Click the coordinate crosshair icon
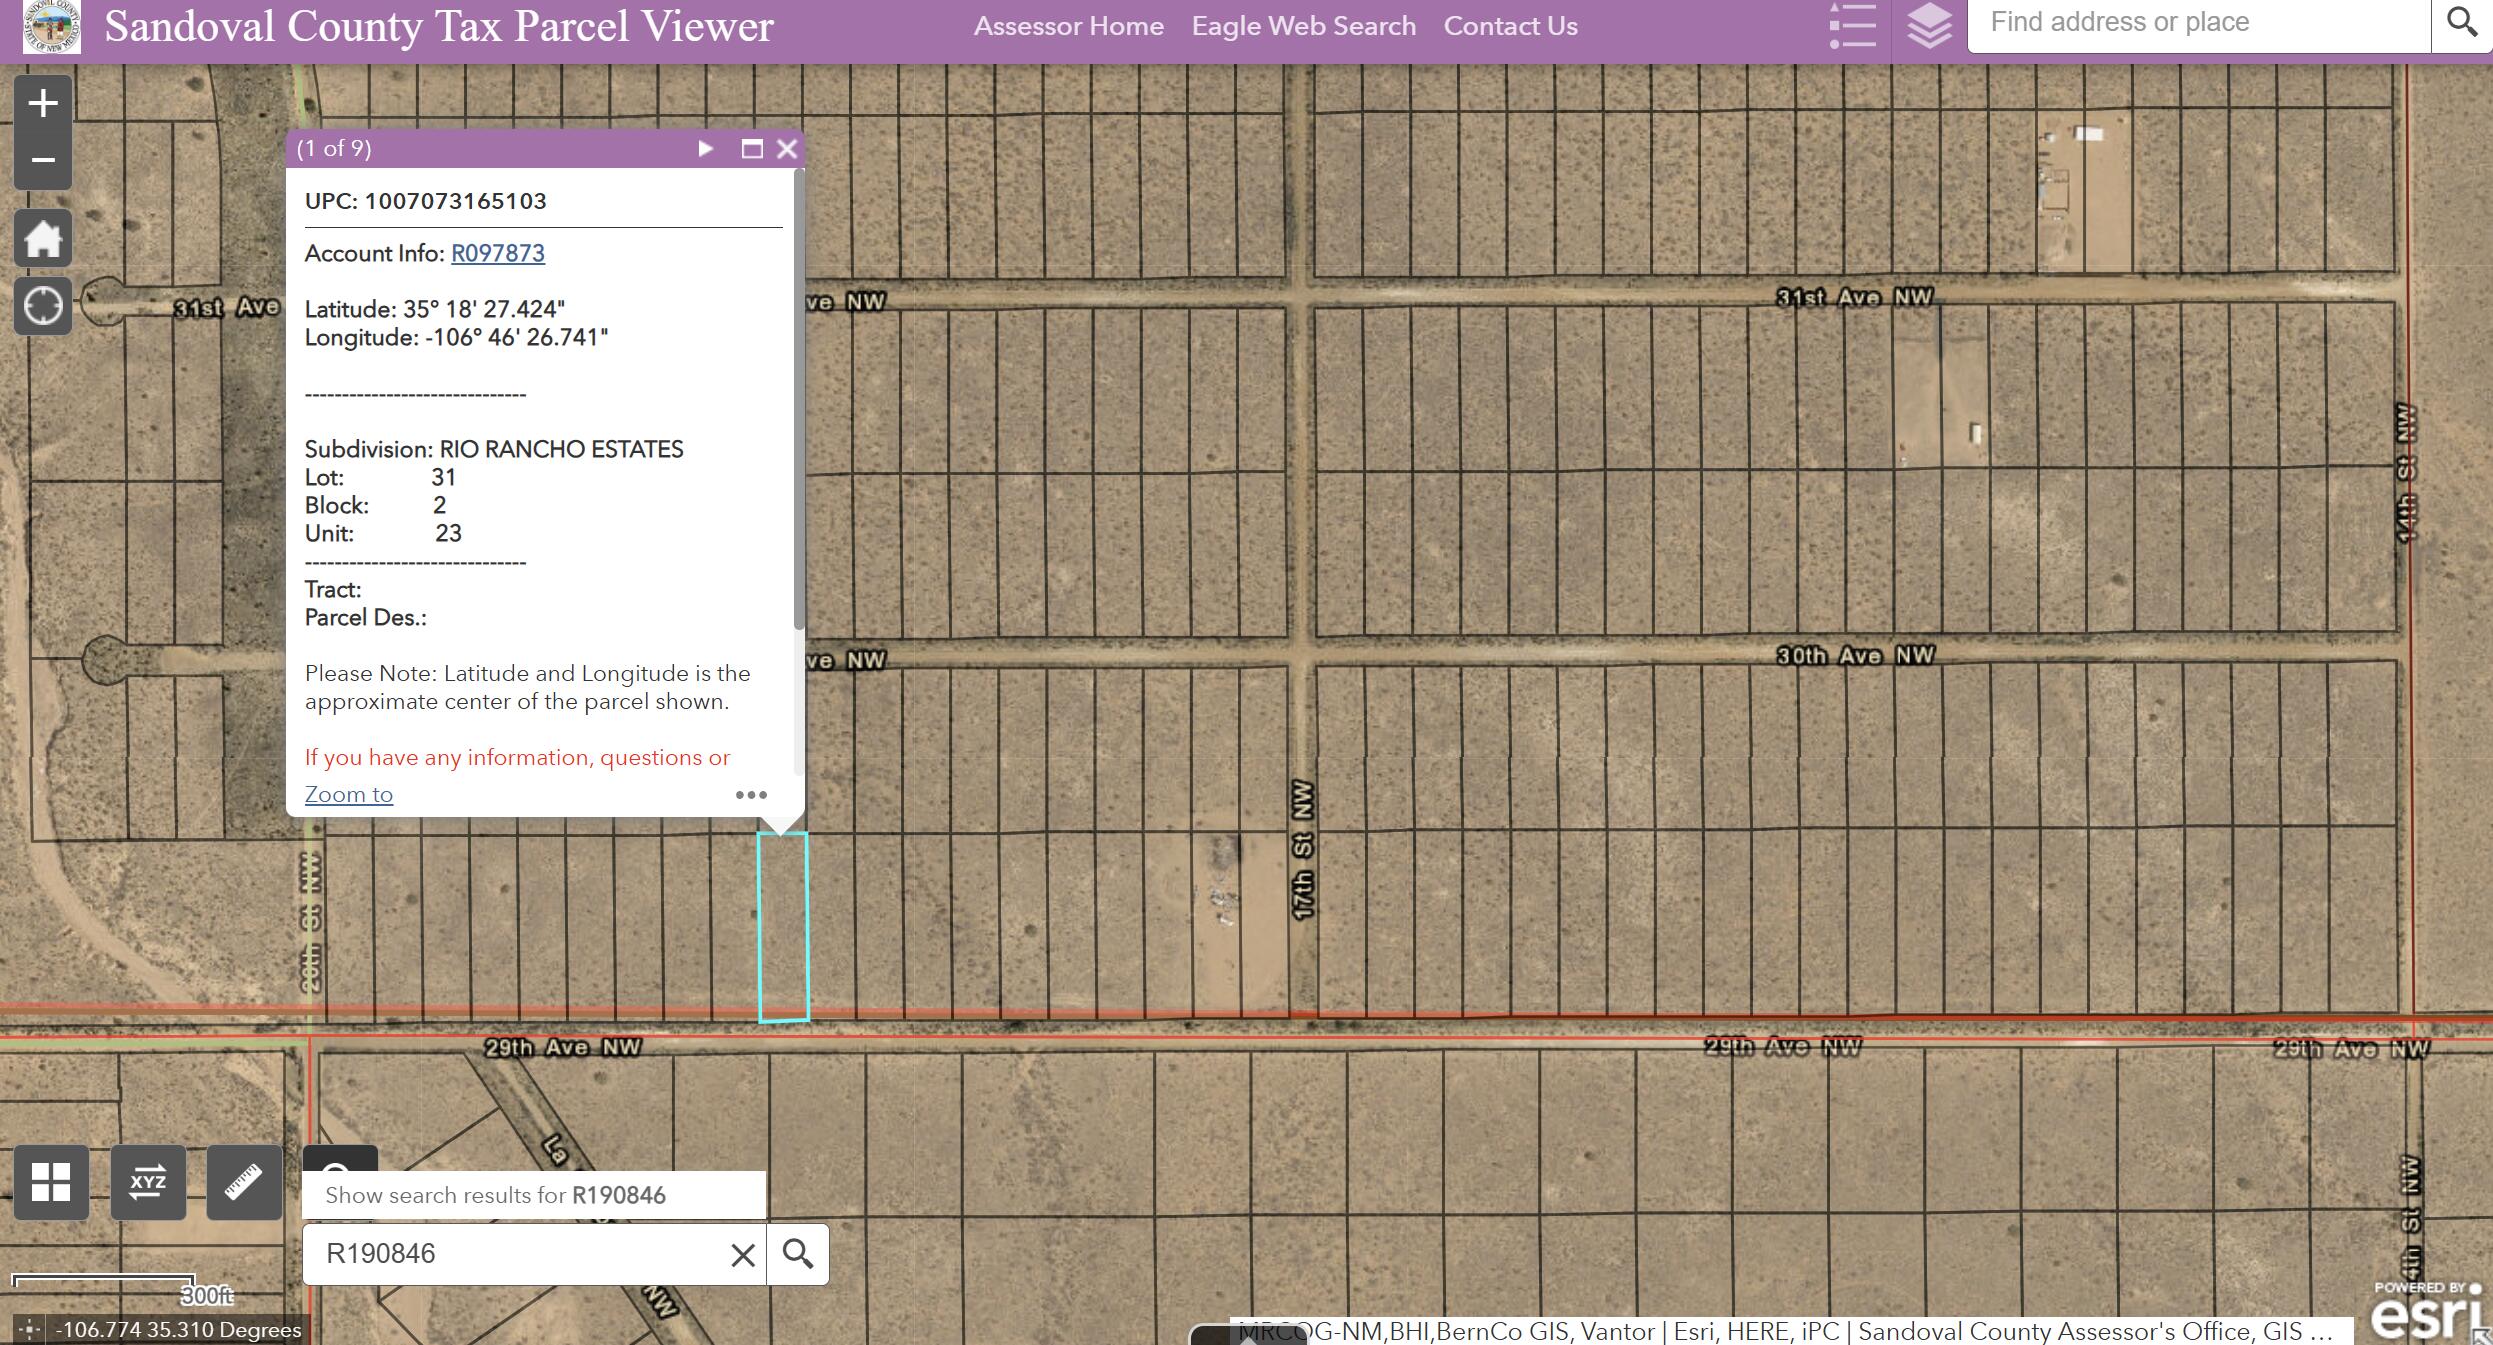Image resolution: width=2493 pixels, height=1345 pixels. (29, 1330)
